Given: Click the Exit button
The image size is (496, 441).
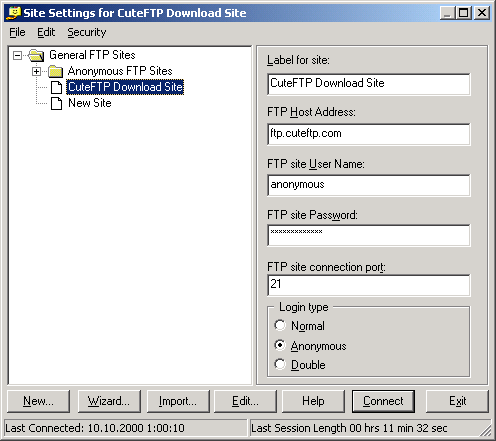Looking at the screenshot, I should pyautogui.click(x=457, y=401).
